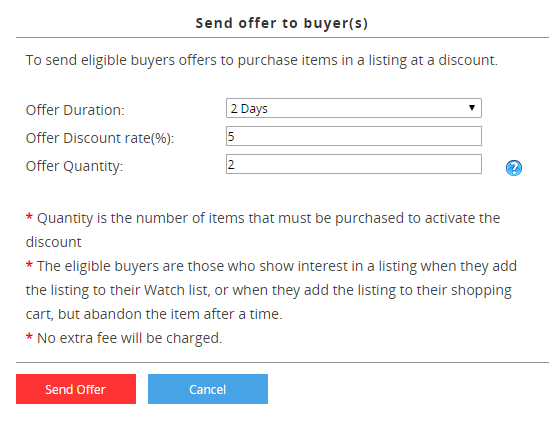Click the blue help icon beside Offer Quantity
Screen dimensions: 560x423
(x=514, y=168)
